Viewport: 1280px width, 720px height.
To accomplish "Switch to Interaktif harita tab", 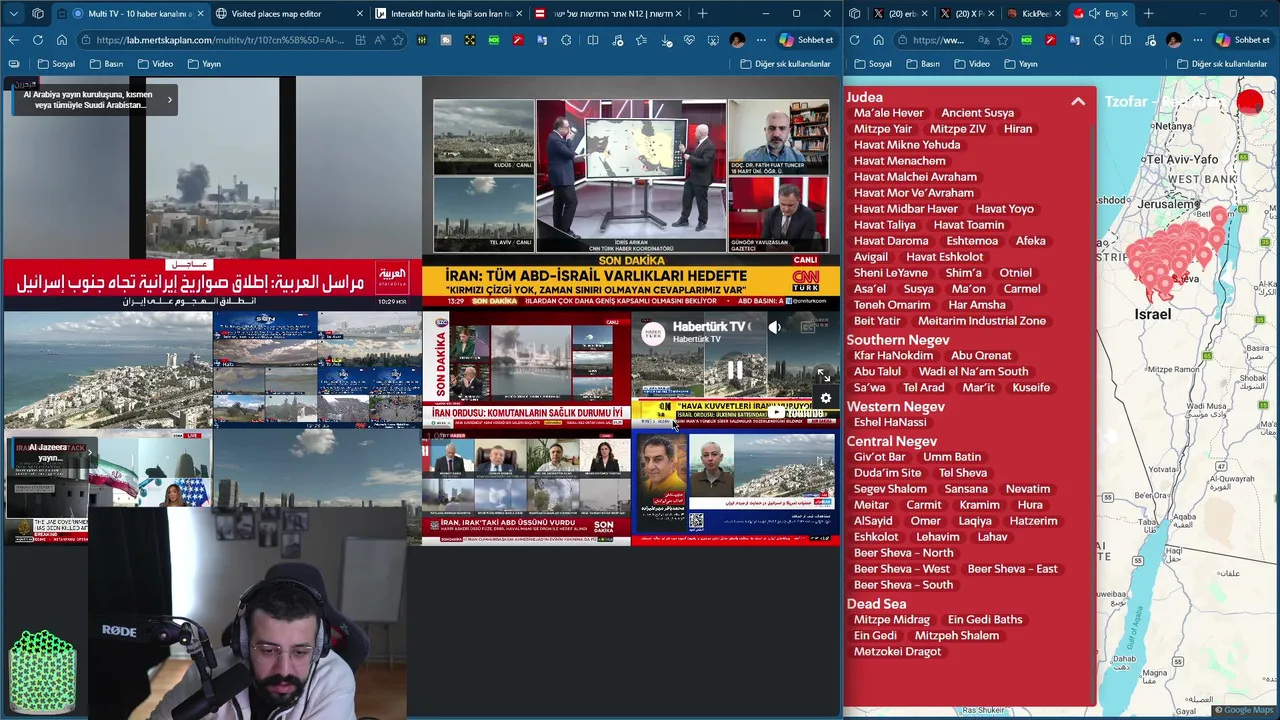I will point(447,14).
